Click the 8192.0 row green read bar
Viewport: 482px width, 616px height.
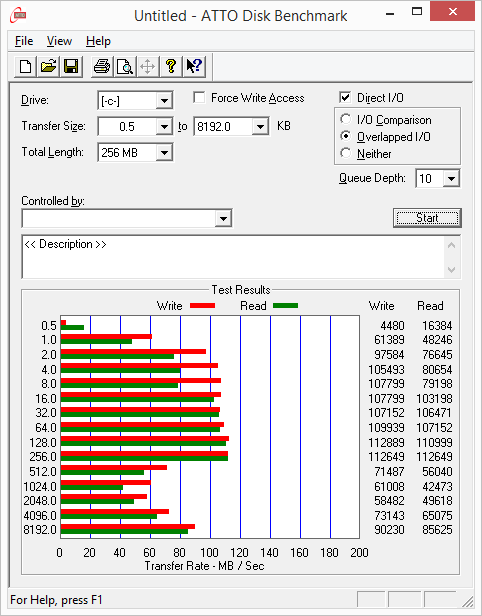tap(124, 532)
